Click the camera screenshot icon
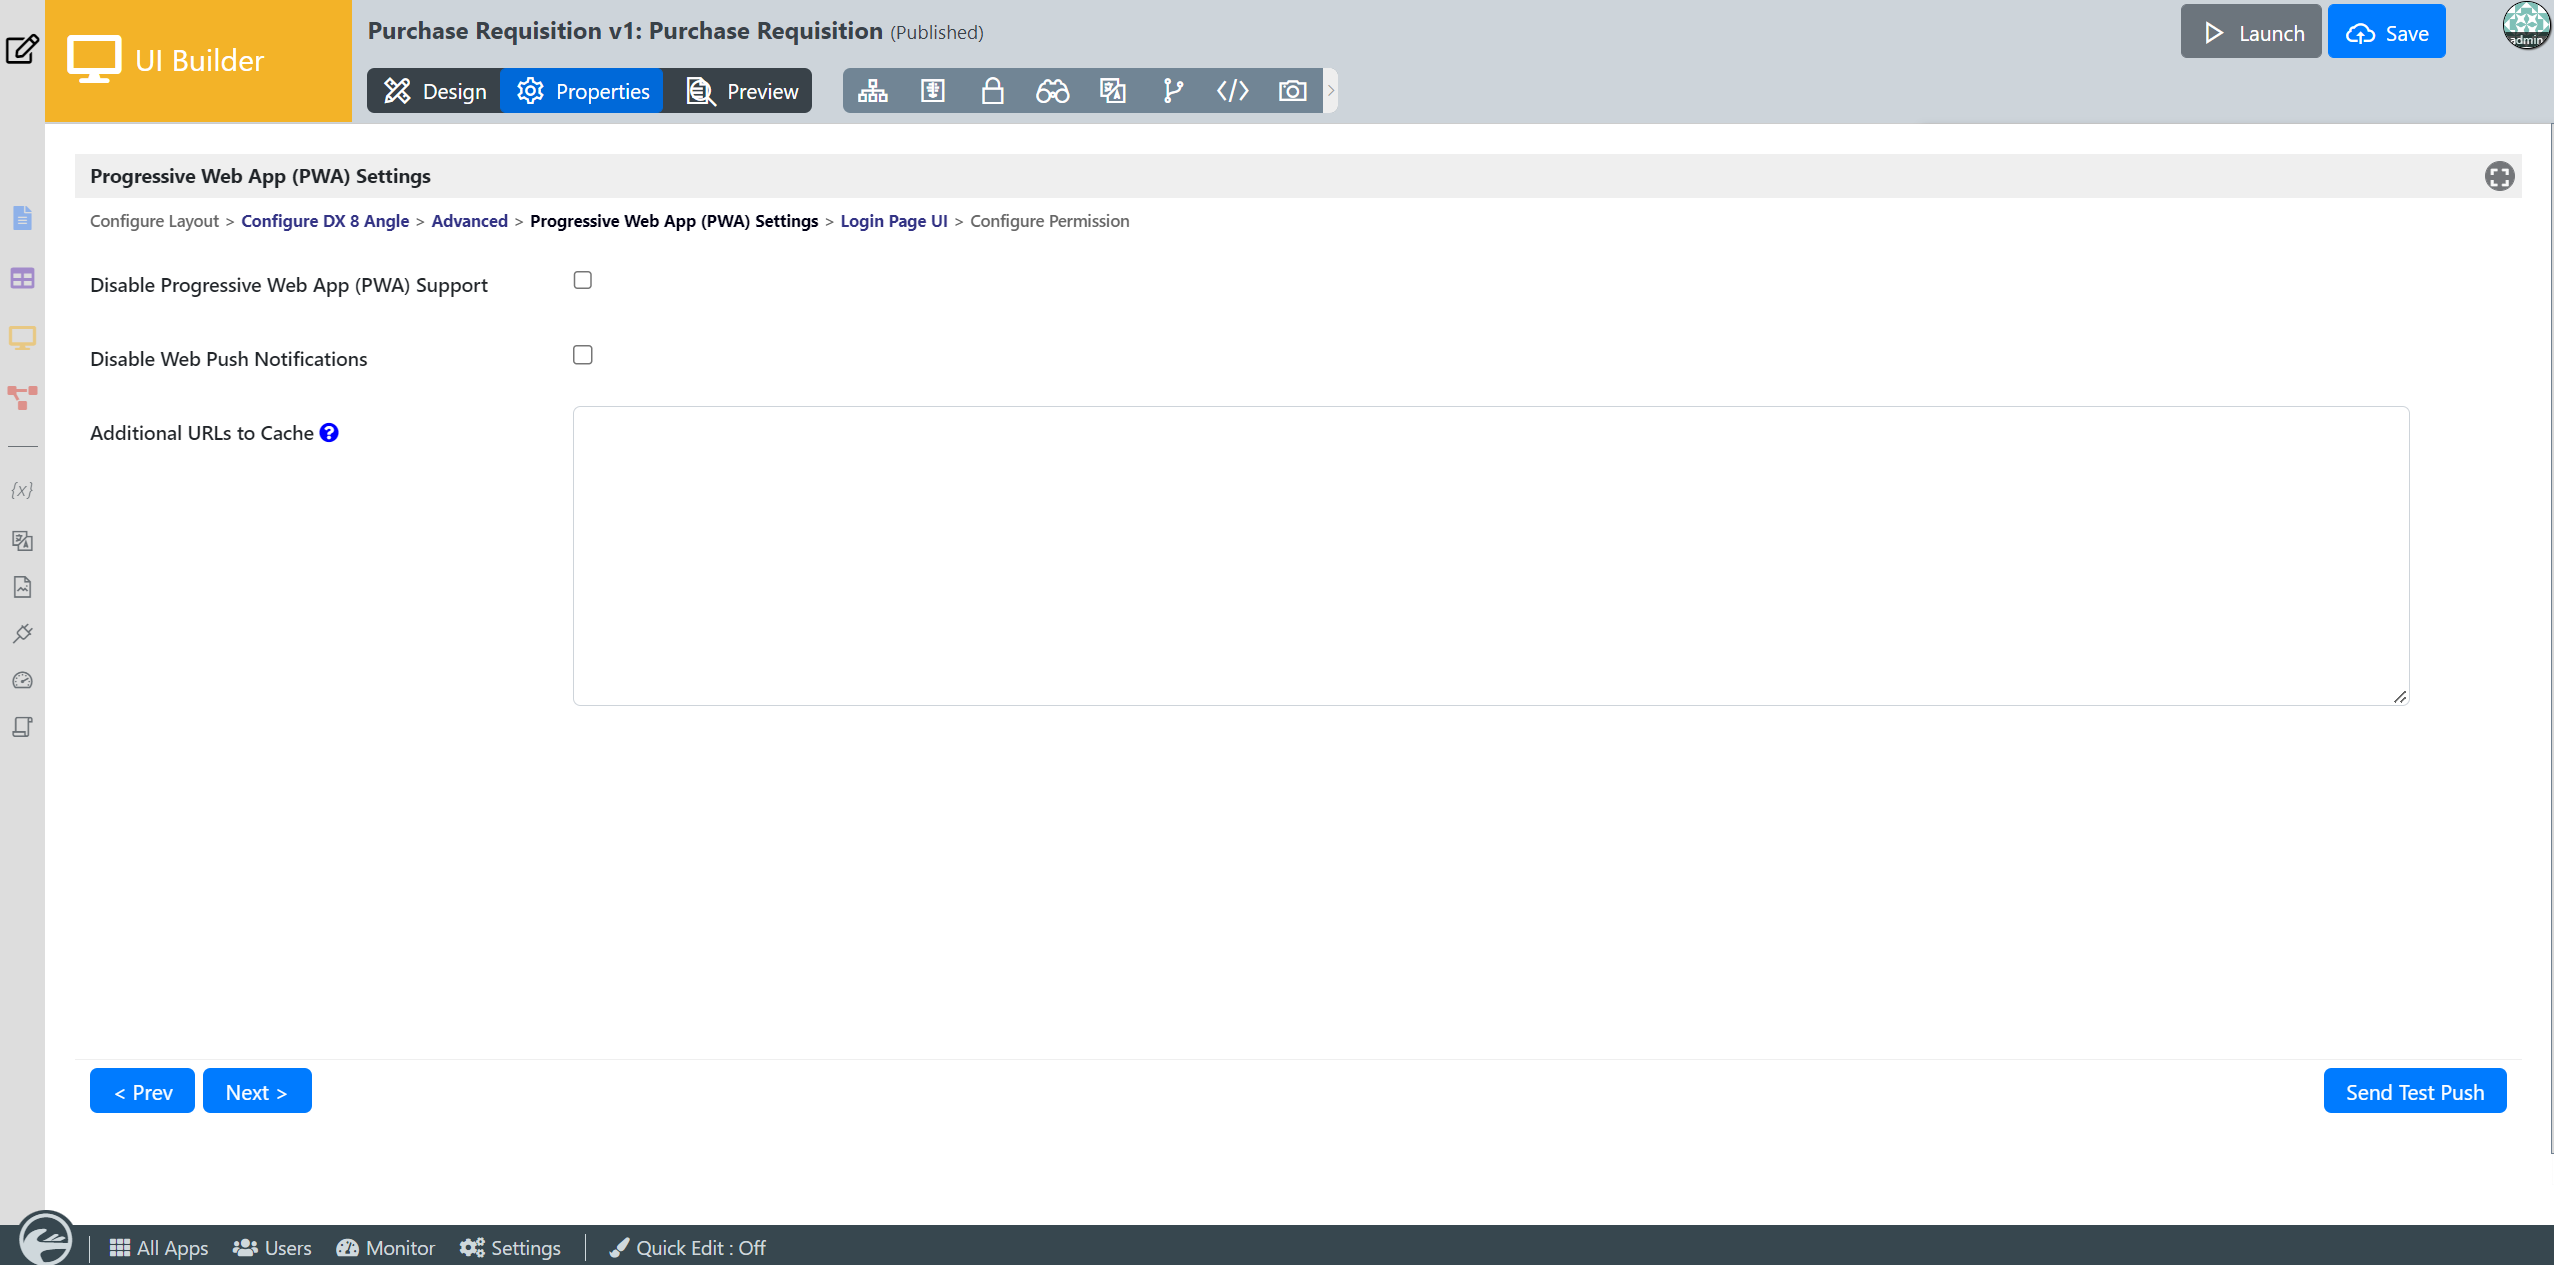The width and height of the screenshot is (2554, 1265). click(1292, 91)
